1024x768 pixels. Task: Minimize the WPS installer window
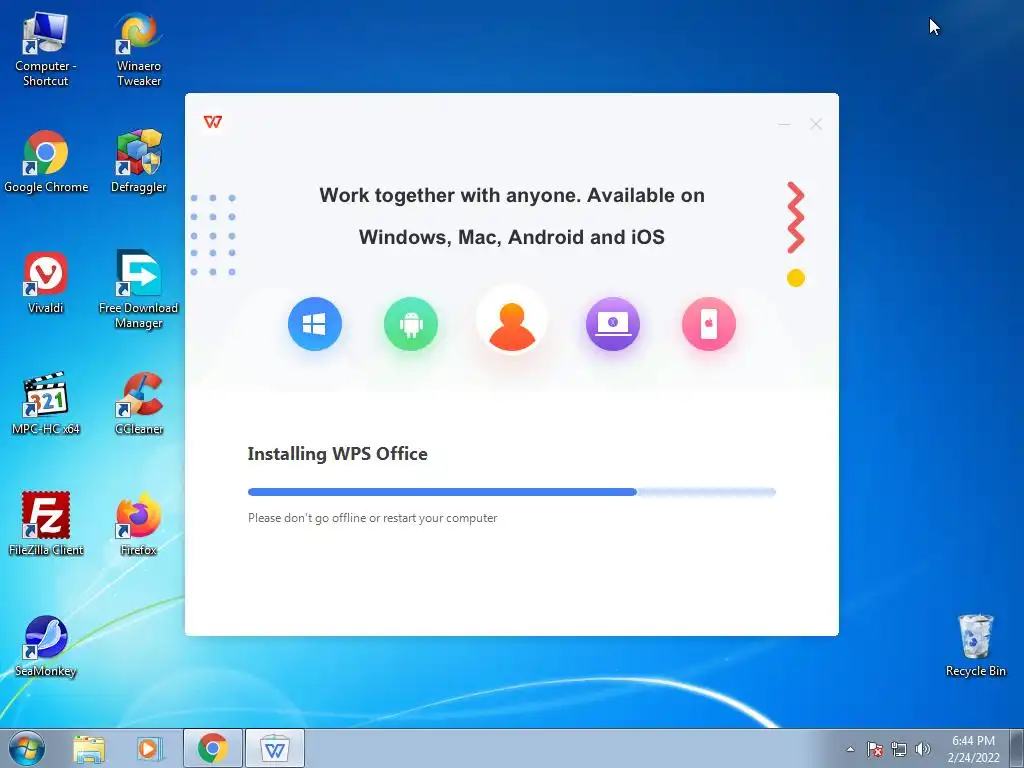click(x=784, y=124)
